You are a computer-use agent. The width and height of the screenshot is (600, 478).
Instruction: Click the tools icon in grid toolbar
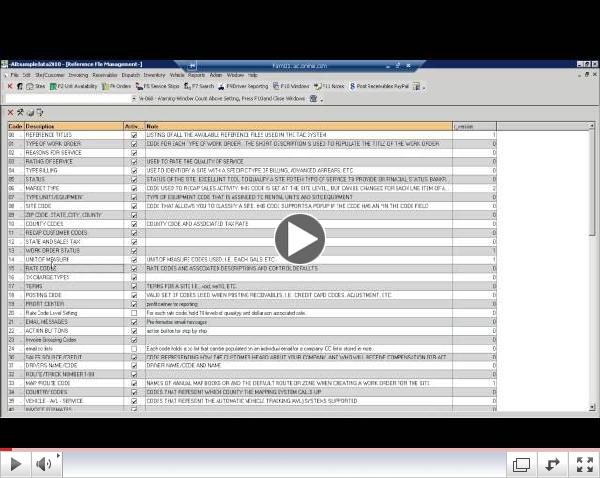point(20,112)
